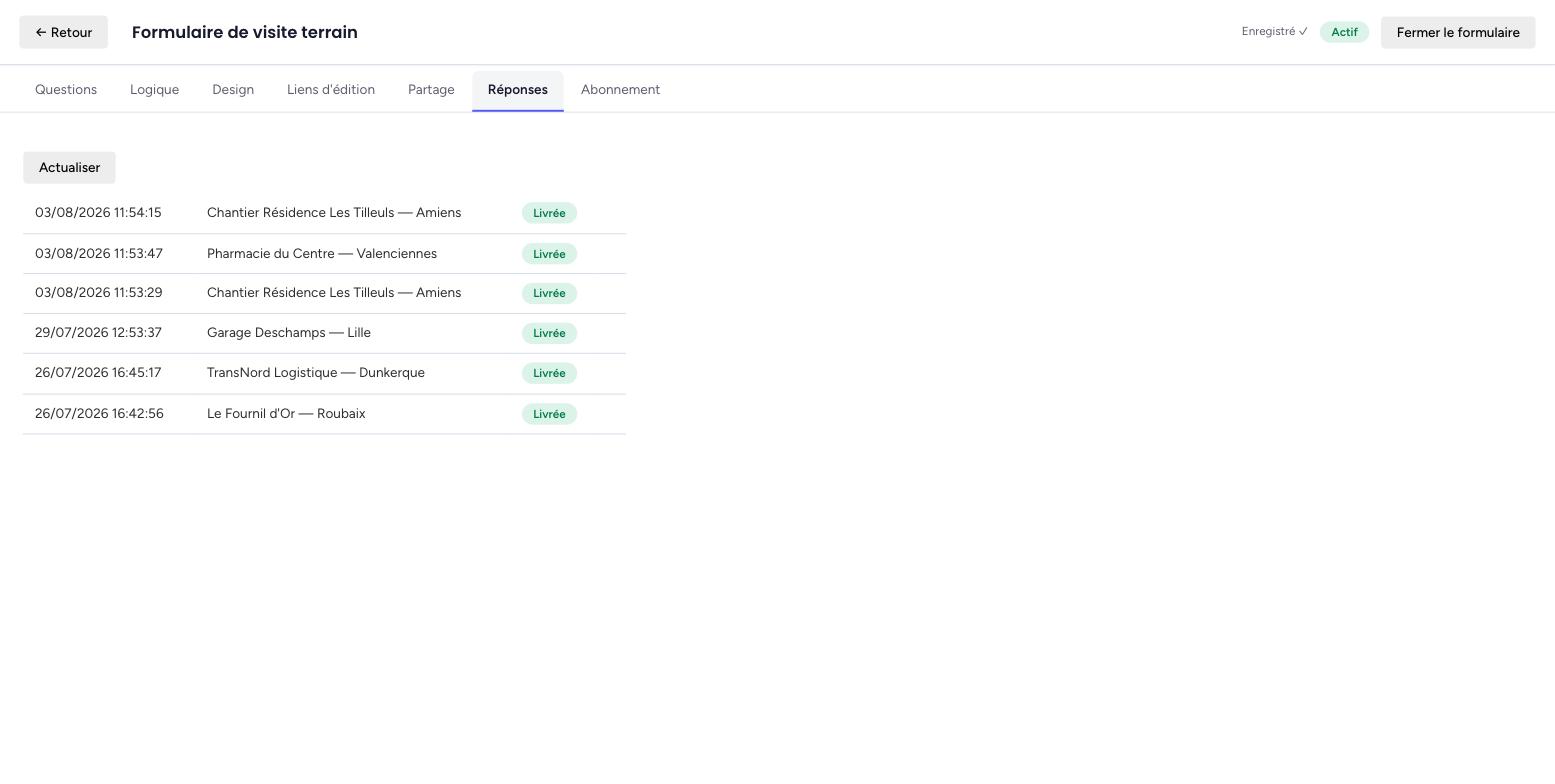Click TransNord Logistique — Dunkerque entry
Screen dimensions: 1555x784
coord(316,373)
